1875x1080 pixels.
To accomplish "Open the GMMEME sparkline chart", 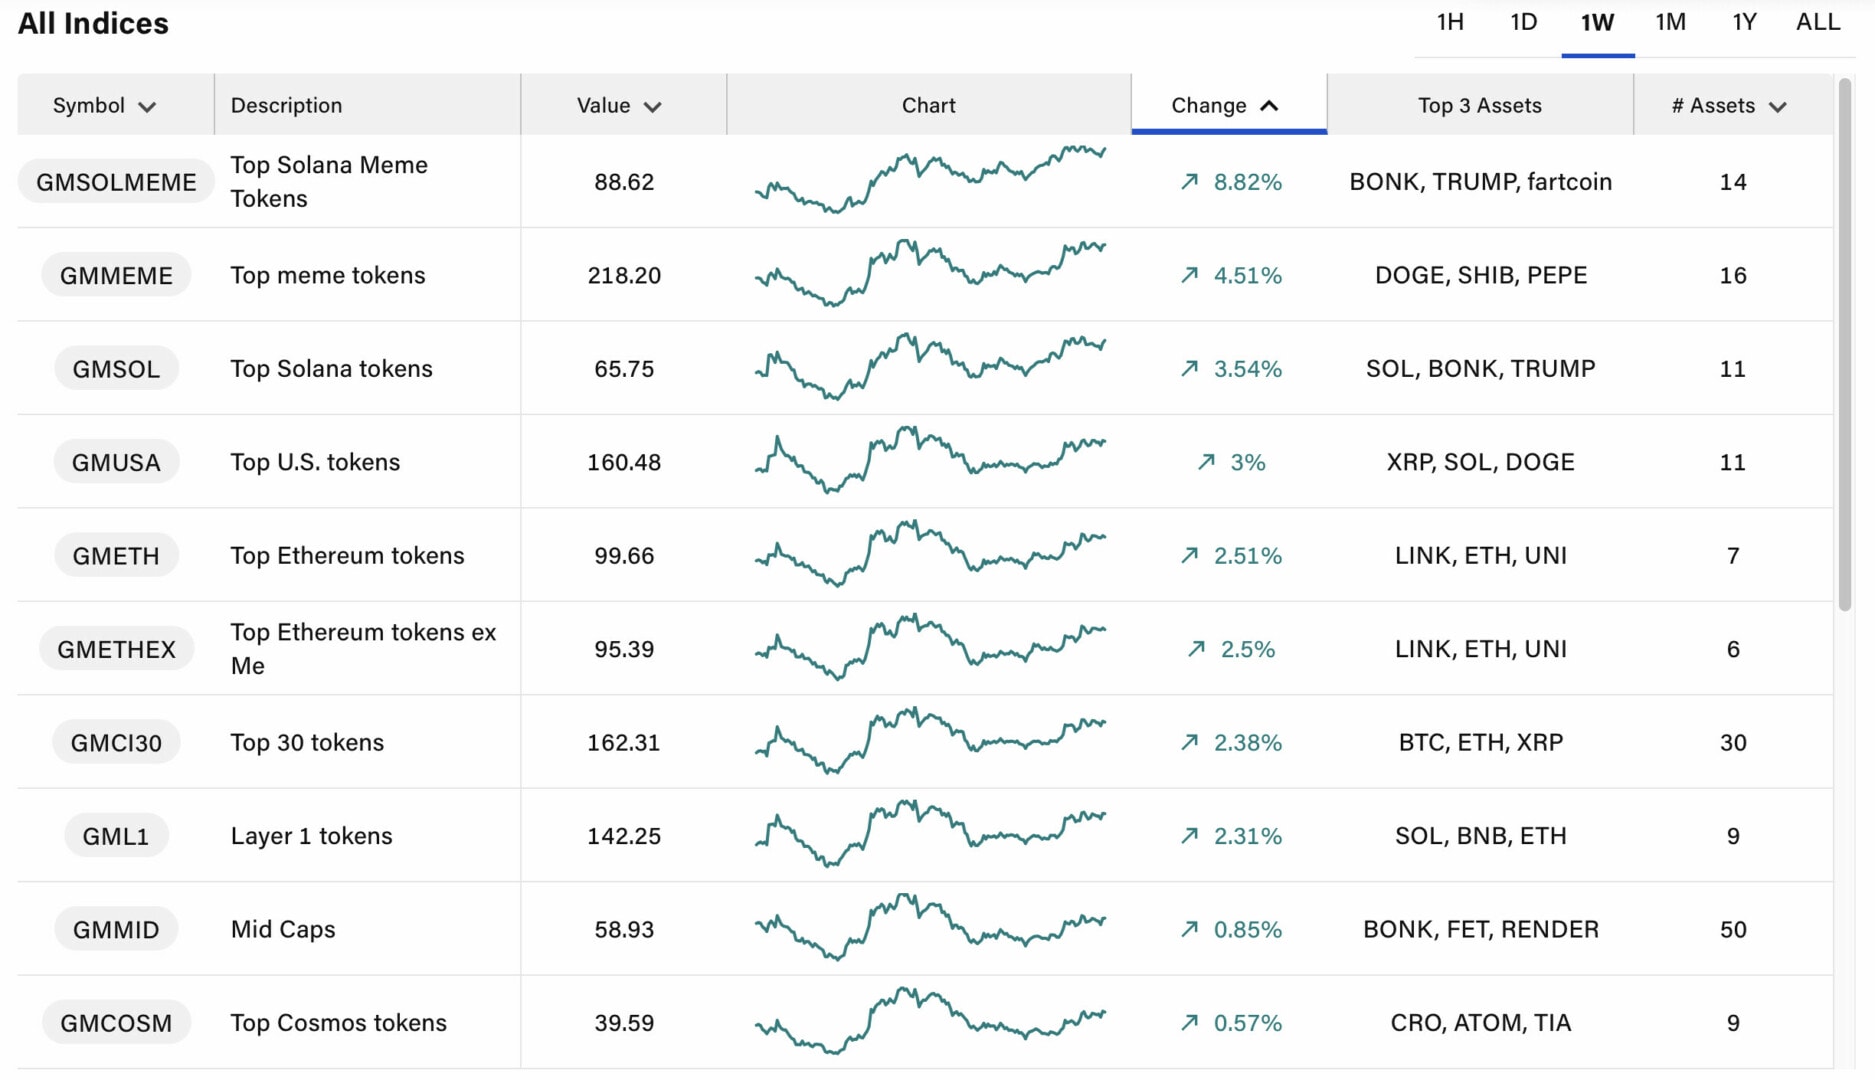I will click(930, 273).
